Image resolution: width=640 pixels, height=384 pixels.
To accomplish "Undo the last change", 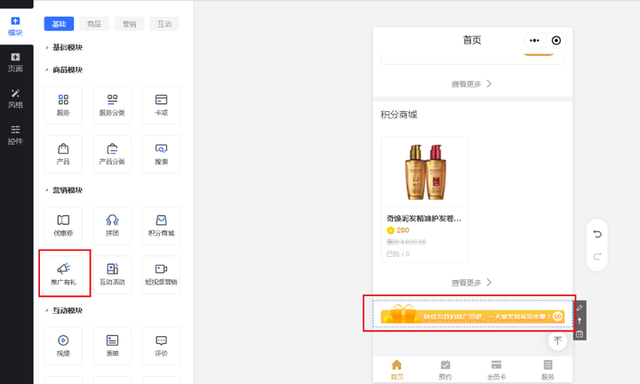I will click(x=597, y=234).
